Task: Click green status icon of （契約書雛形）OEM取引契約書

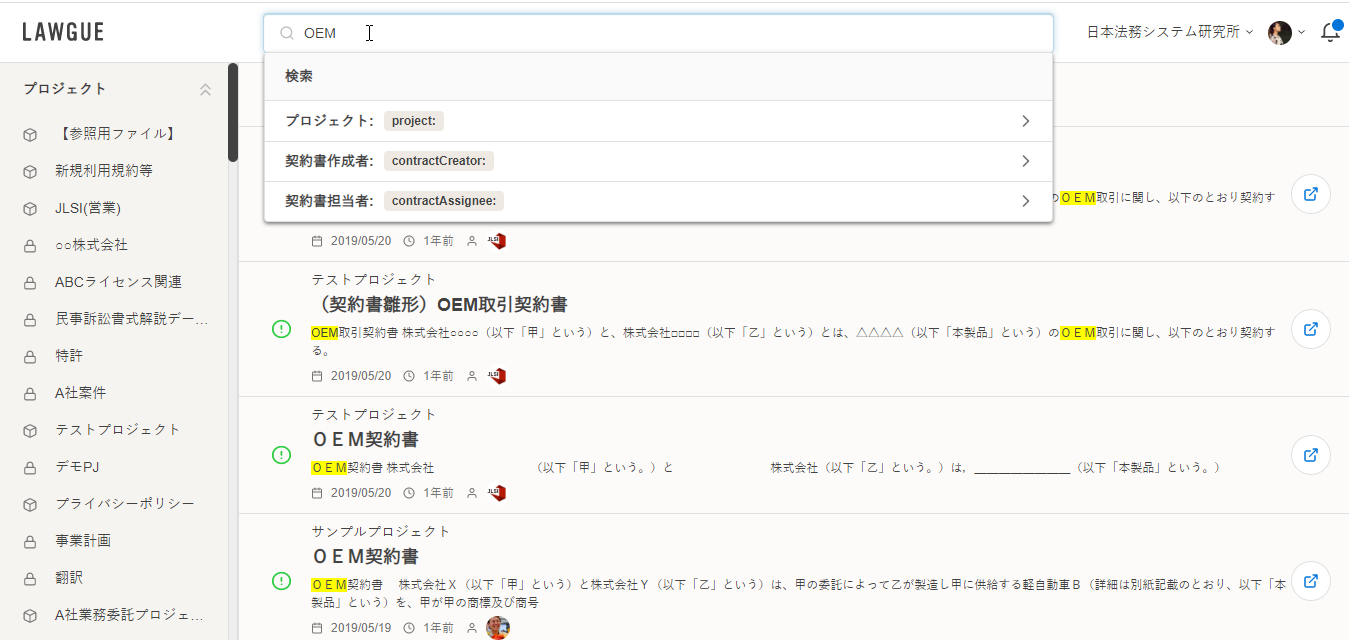Action: pyautogui.click(x=281, y=329)
